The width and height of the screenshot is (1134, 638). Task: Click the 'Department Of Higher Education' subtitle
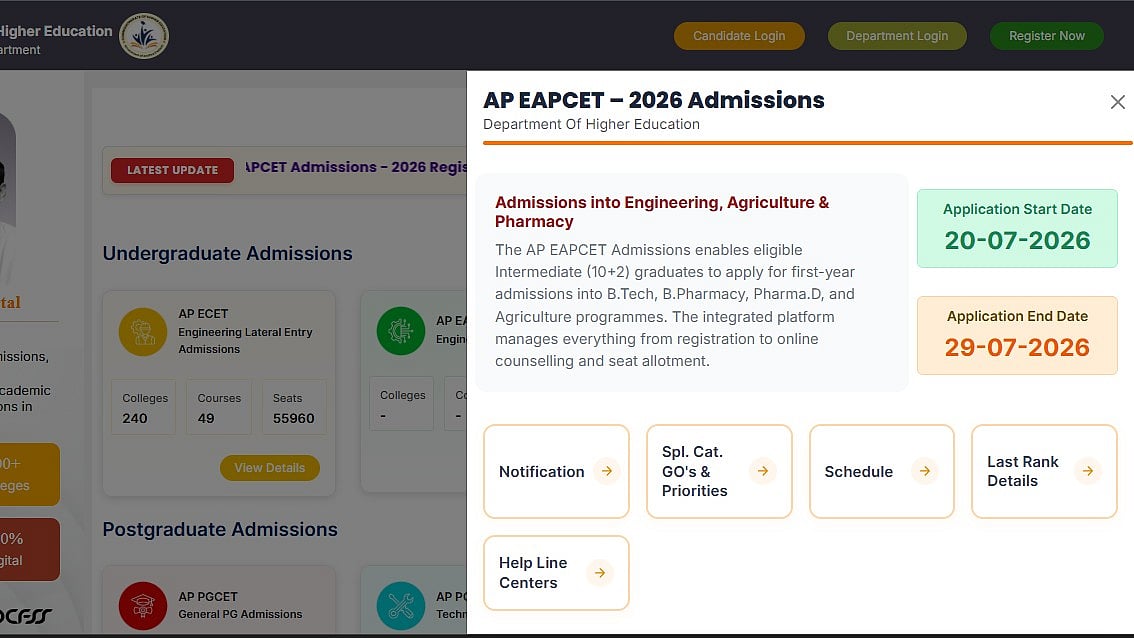[592, 124]
